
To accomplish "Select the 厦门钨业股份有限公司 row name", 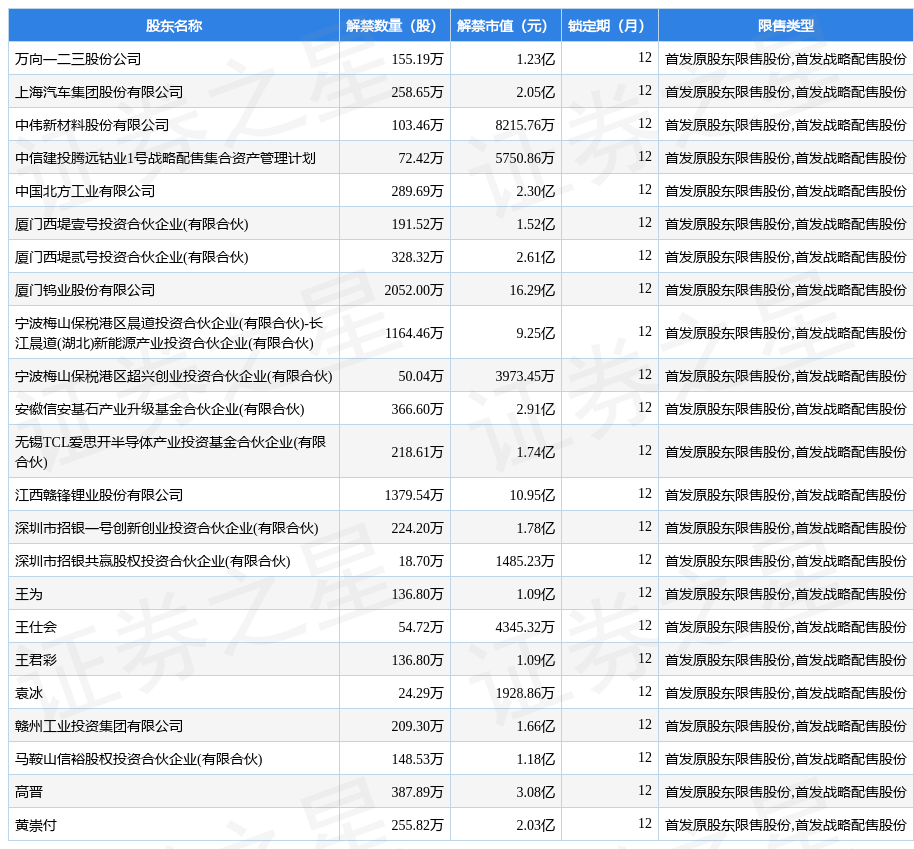I will (x=85, y=290).
